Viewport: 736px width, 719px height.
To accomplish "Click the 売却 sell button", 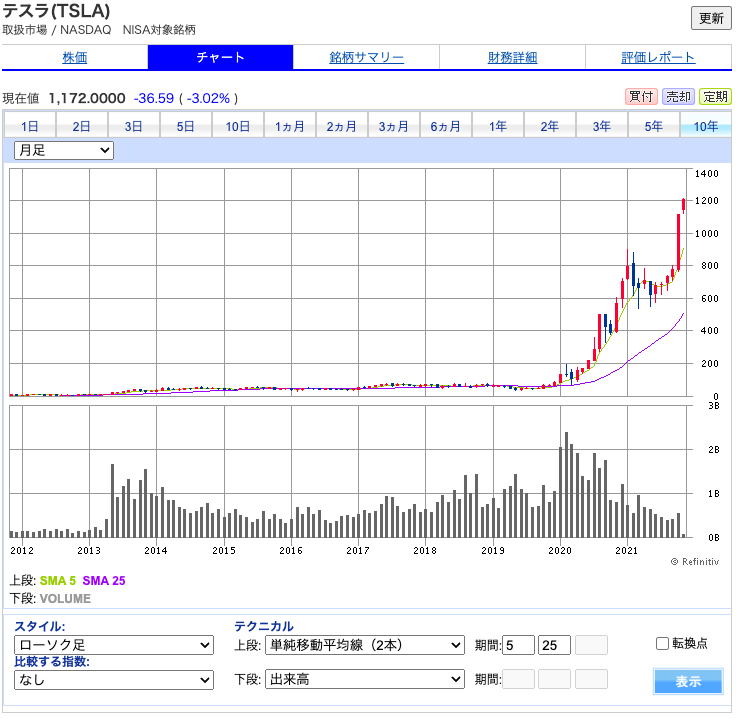I will click(678, 97).
